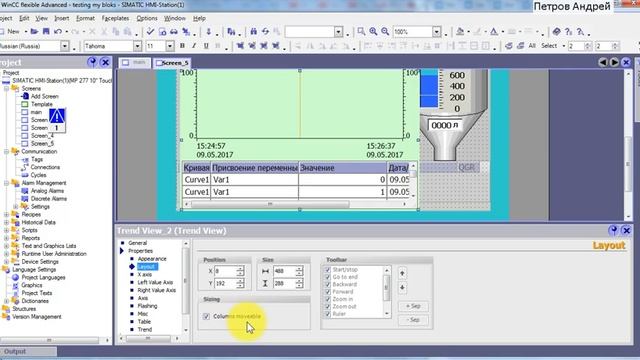This screenshot has height=360, width=640.
Task: Click the zoom out magnifier icon
Action: click(385, 31)
